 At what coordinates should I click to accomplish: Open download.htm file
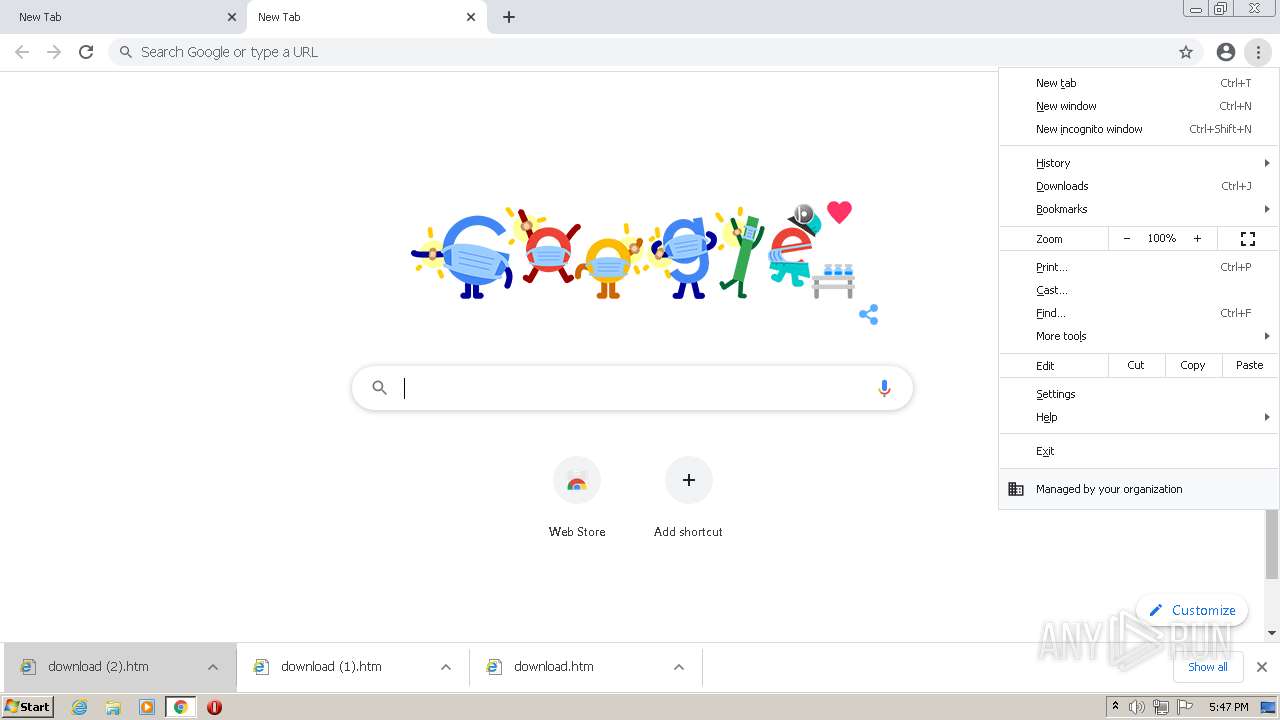[x=553, y=667]
